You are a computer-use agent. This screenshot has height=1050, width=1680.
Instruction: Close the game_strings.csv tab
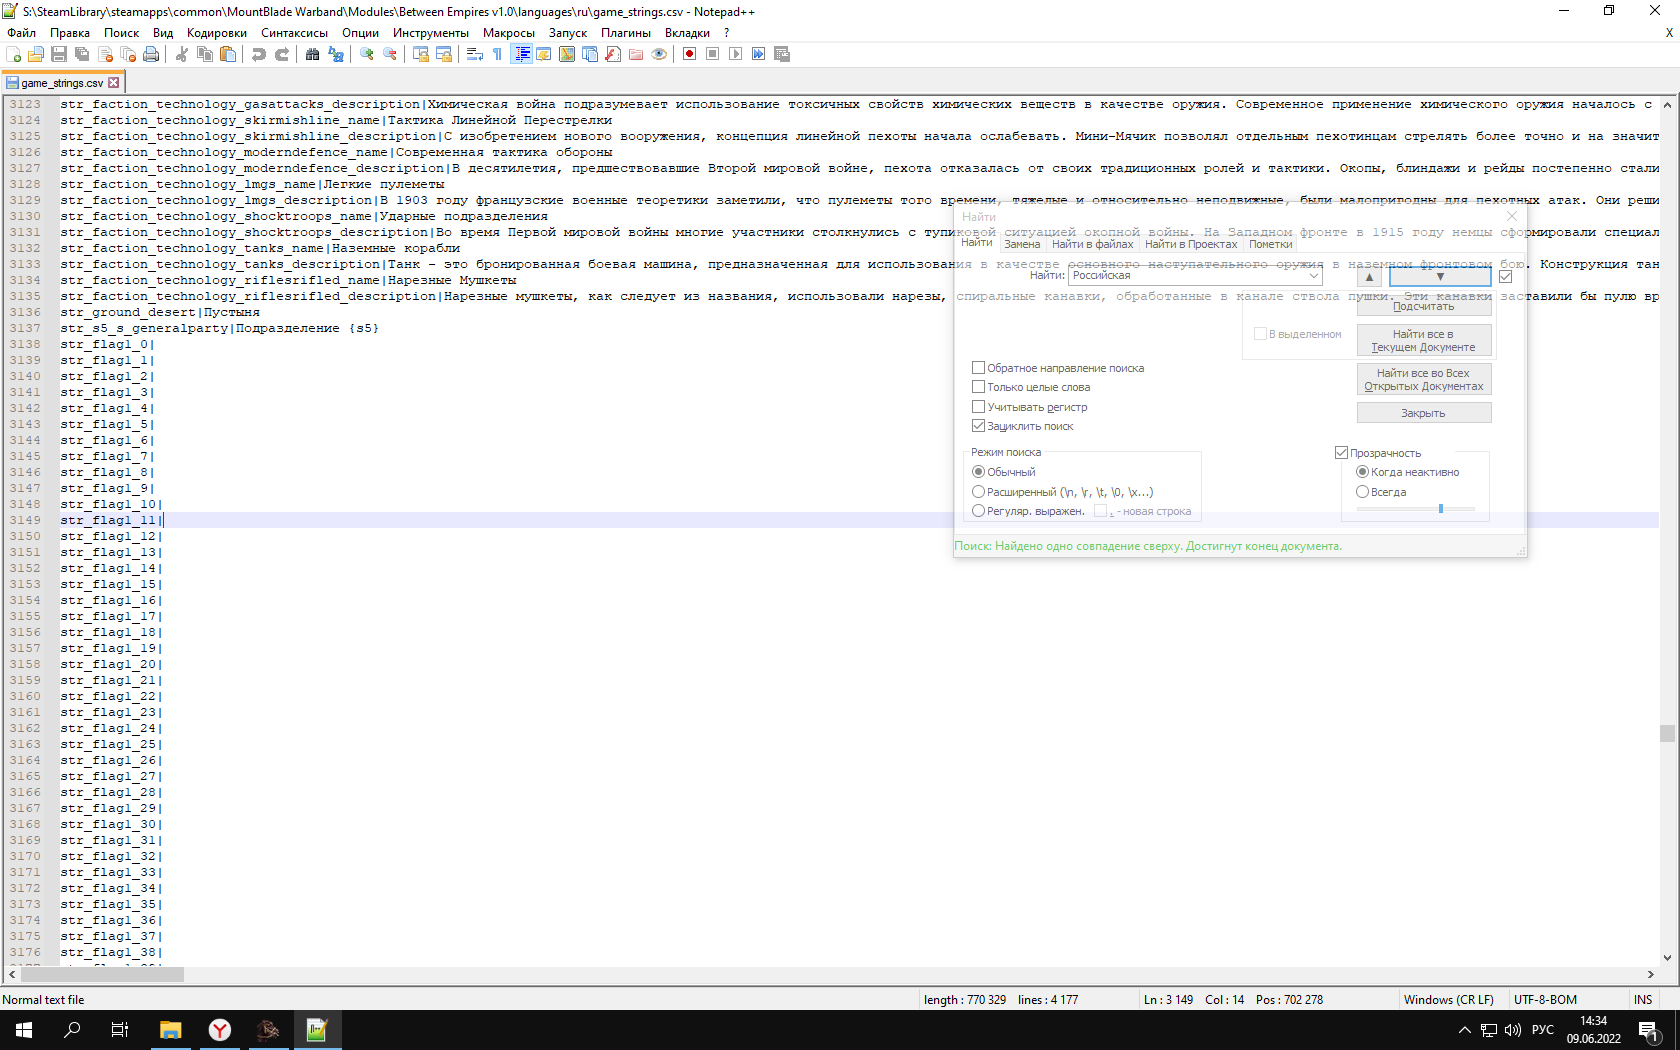(113, 83)
